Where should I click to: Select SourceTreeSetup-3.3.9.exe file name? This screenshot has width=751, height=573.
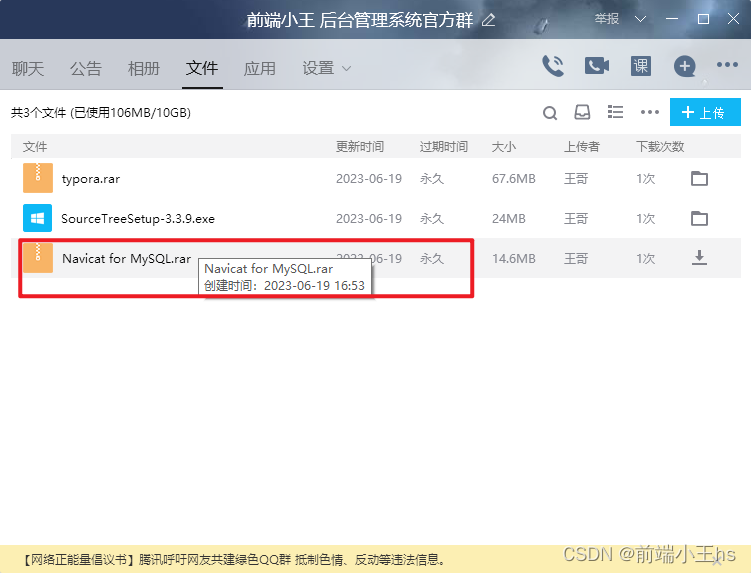(138, 219)
